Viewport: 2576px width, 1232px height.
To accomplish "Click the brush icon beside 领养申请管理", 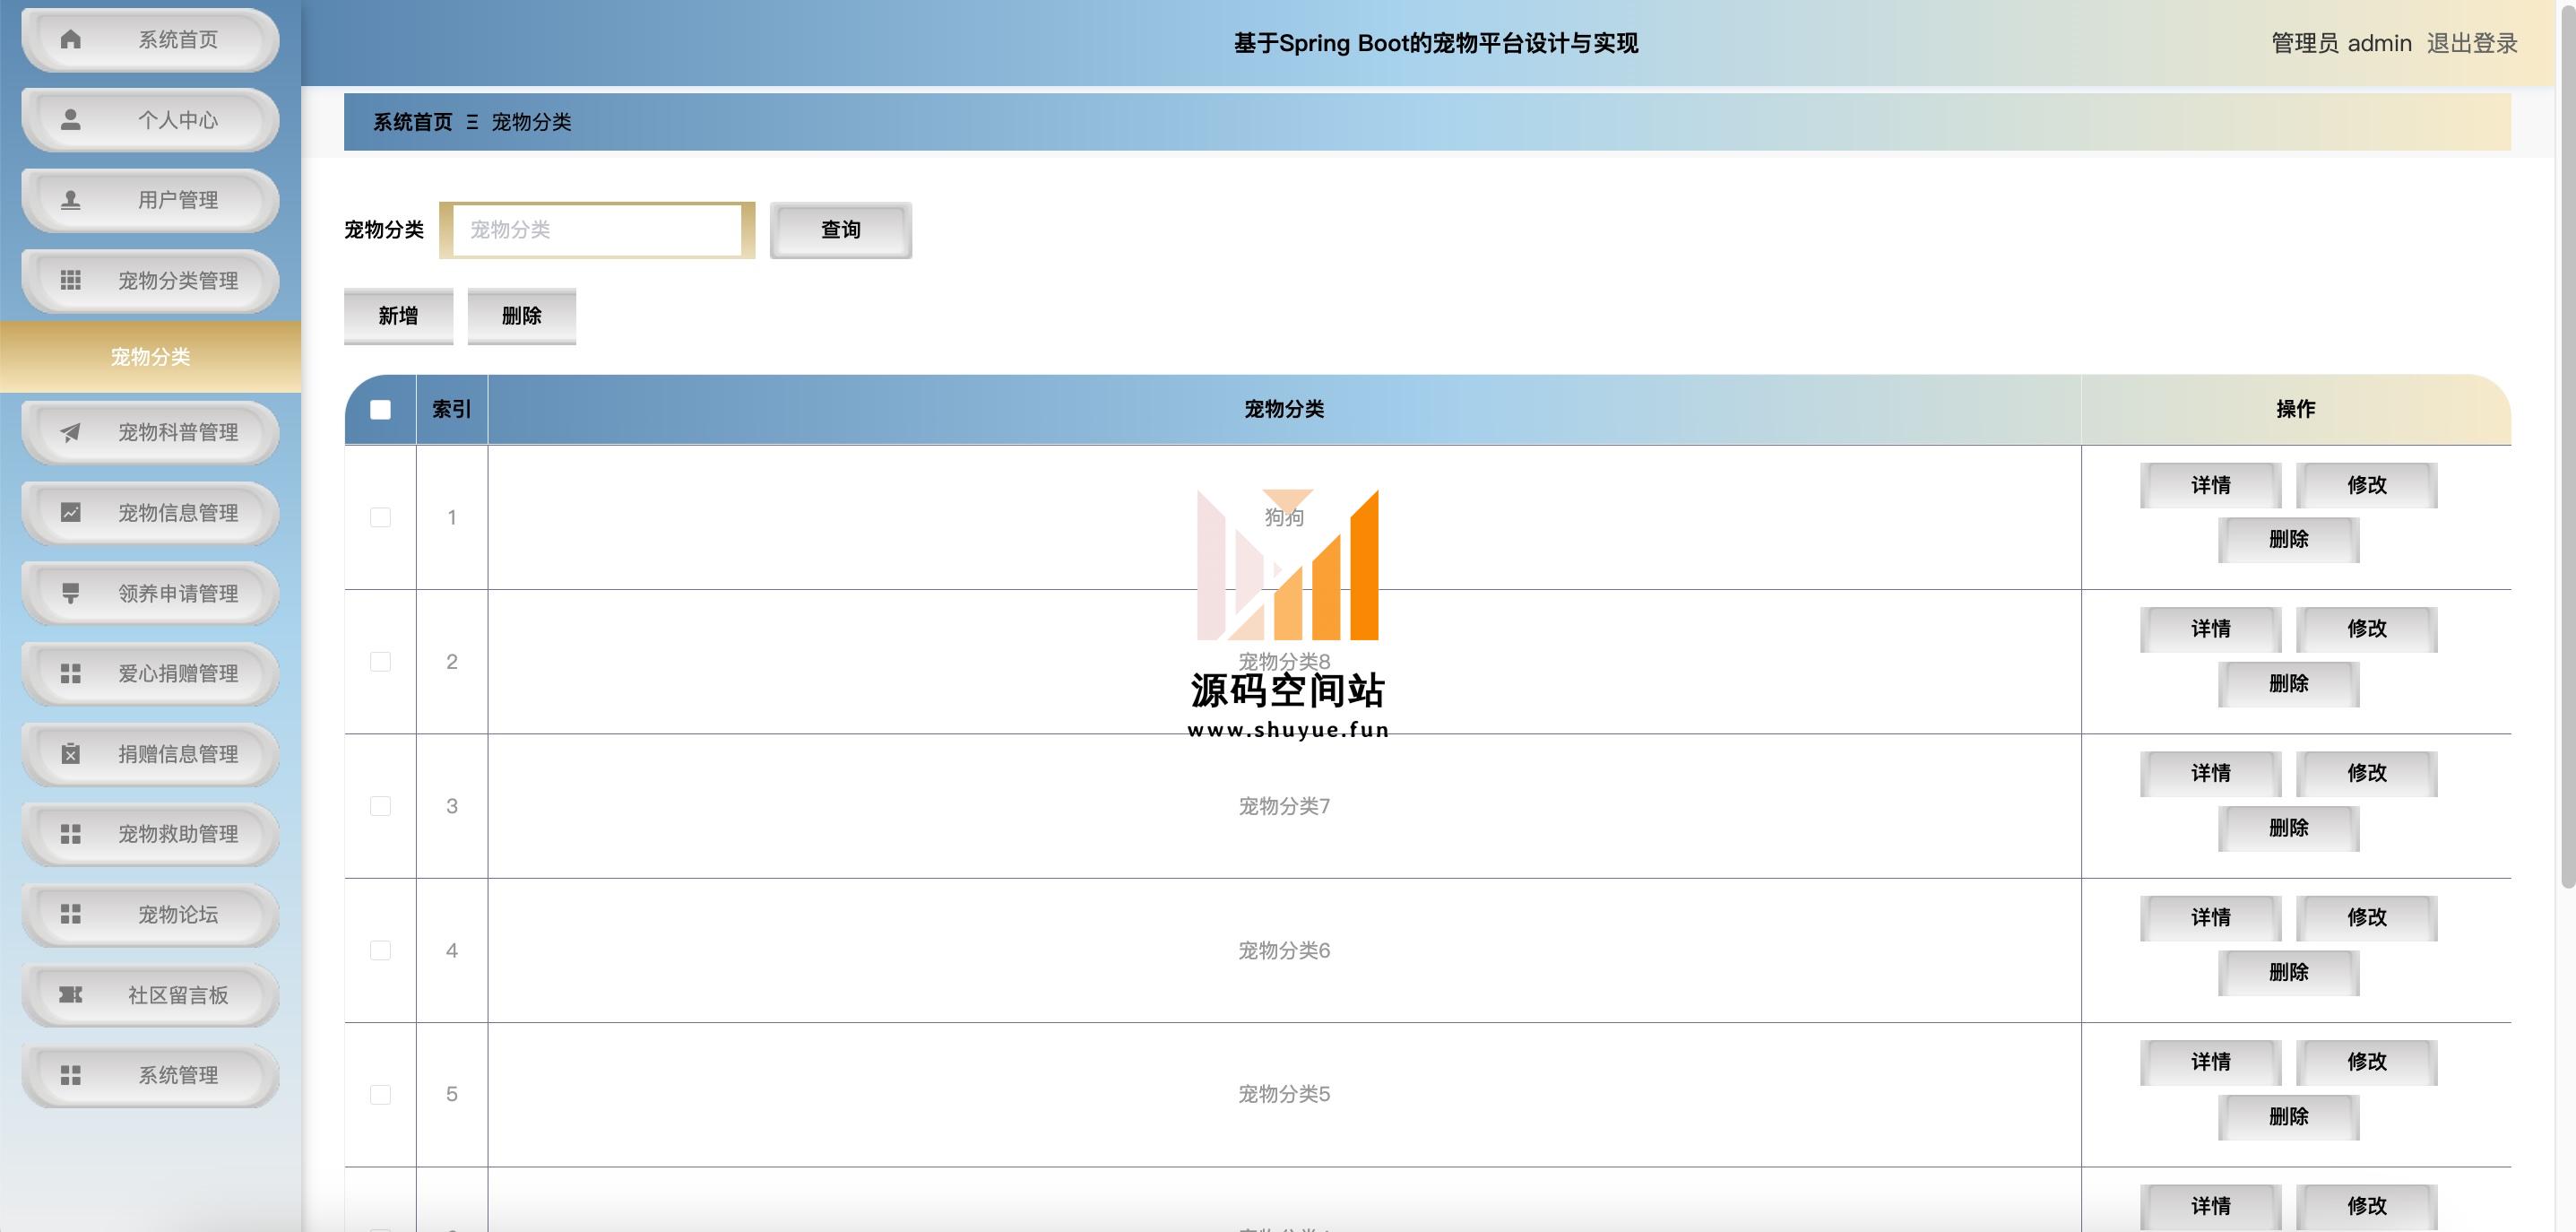I will 70,593.
